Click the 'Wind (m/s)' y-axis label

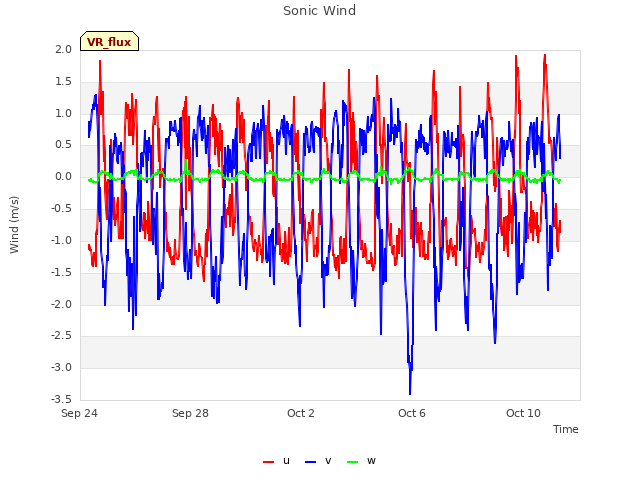point(14,225)
